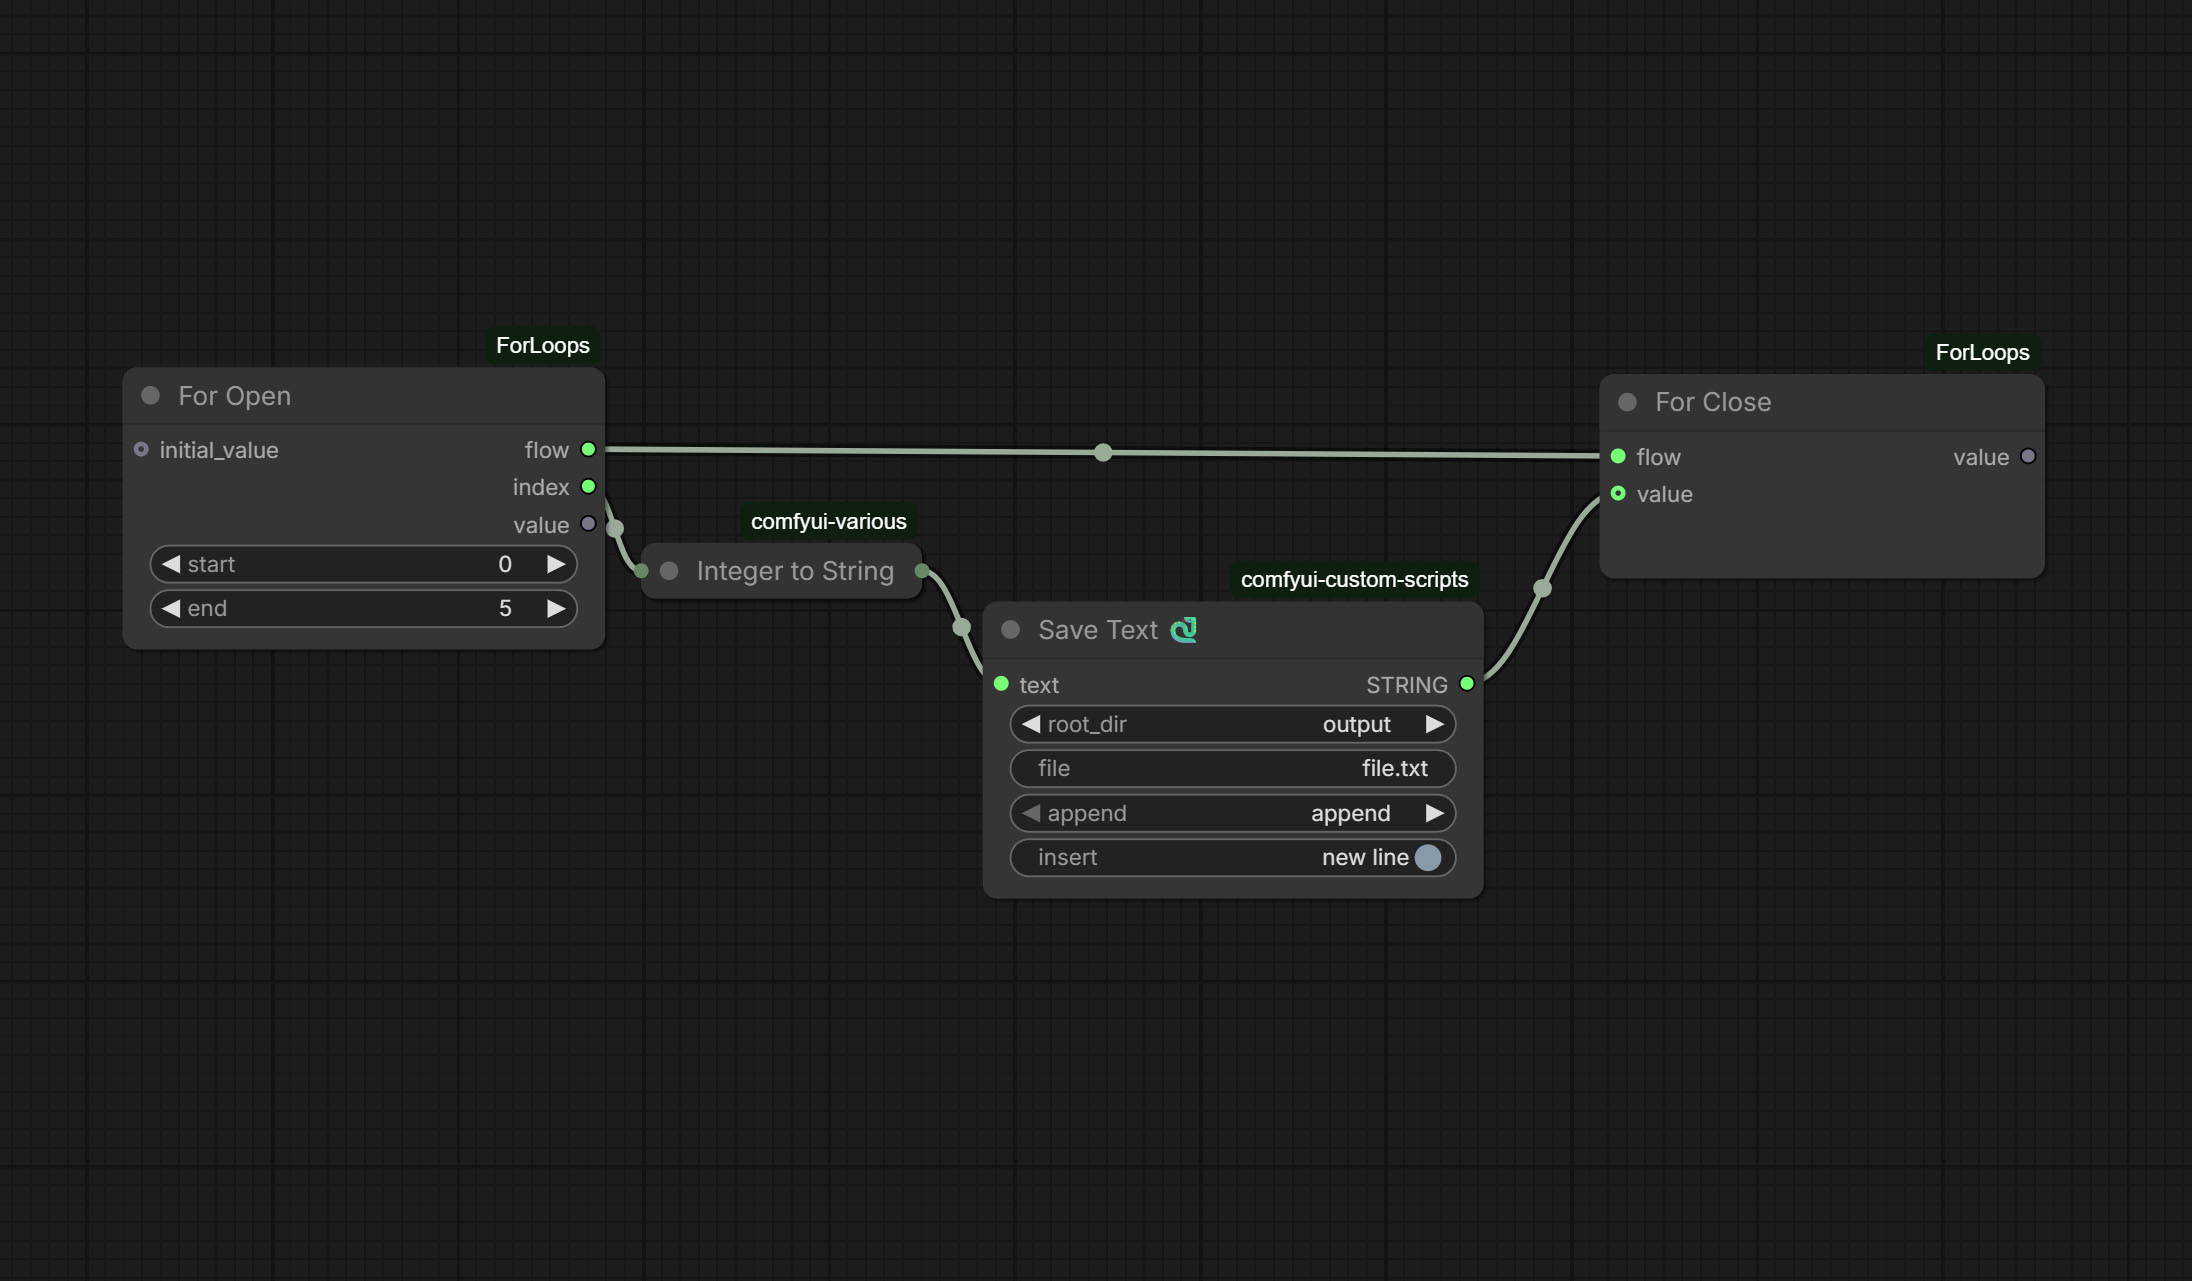
Task: Click the ForLoops badge above For Open
Action: click(543, 346)
